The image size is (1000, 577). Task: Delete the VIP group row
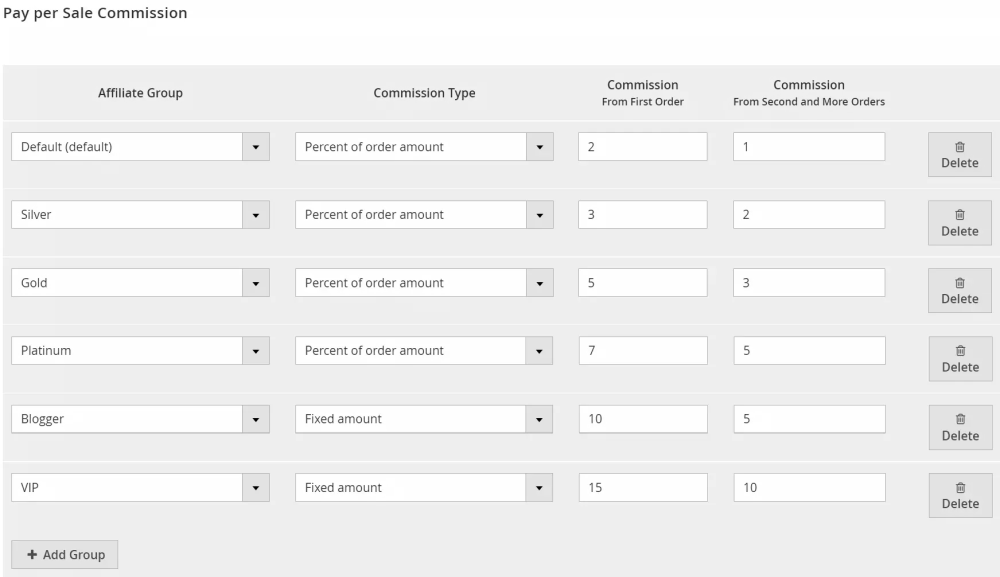pos(959,495)
